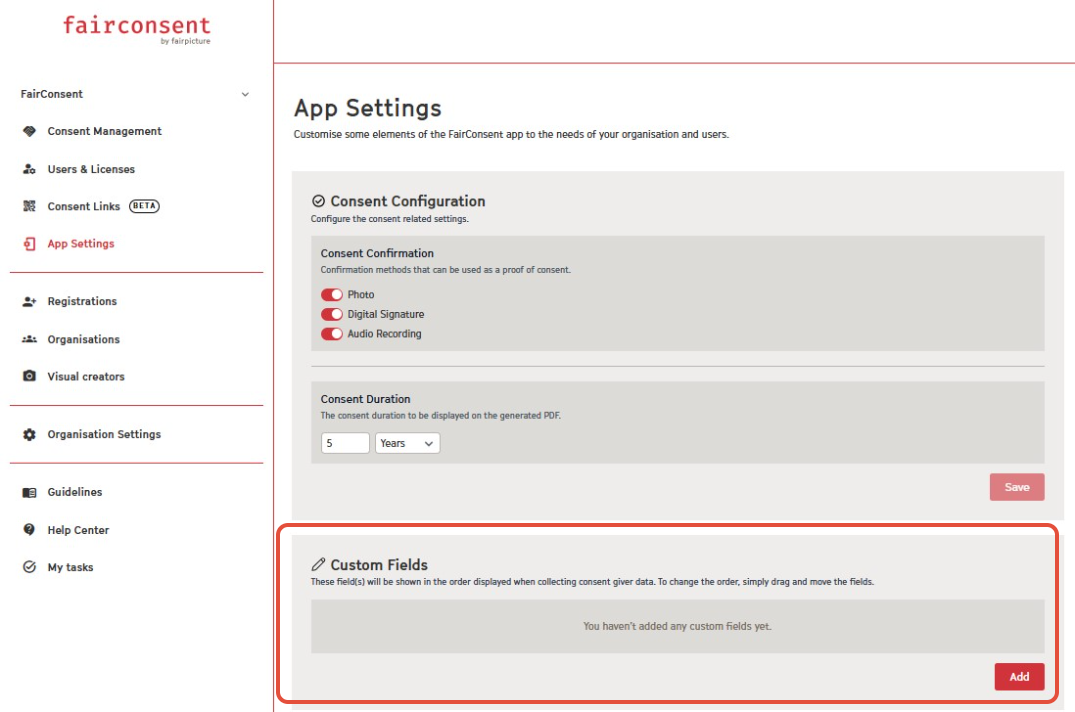Click the Consent Configuration check-circle icon
1075x712 pixels.
point(318,201)
